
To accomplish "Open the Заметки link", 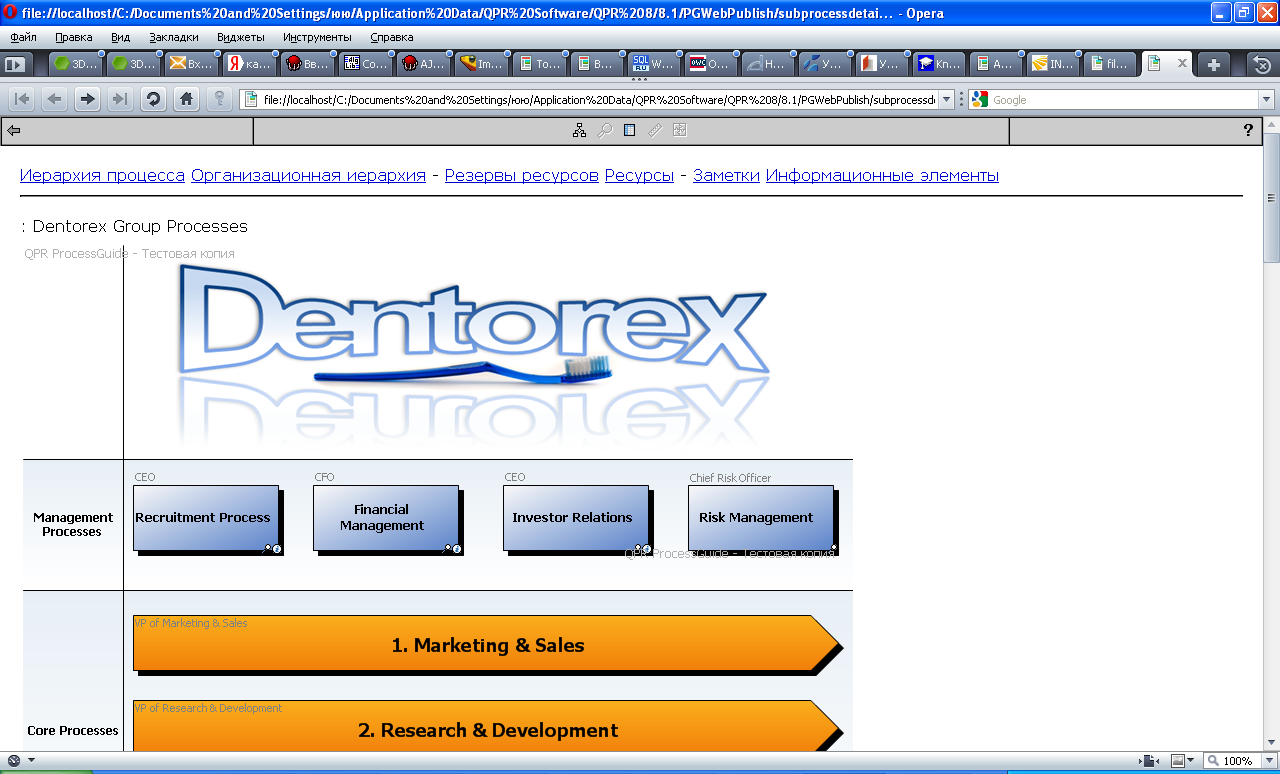I will [726, 175].
